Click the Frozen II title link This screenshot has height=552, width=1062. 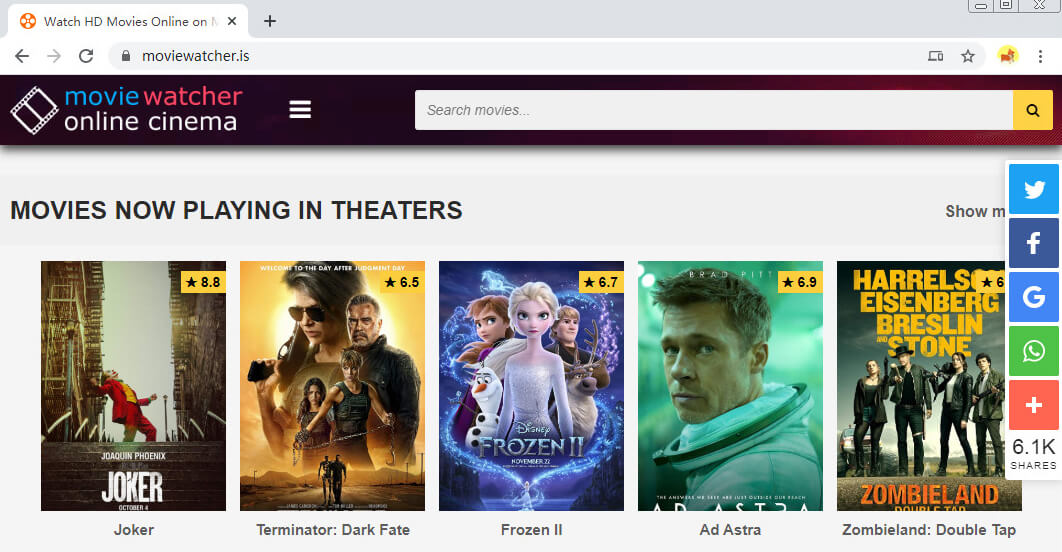pos(532,530)
